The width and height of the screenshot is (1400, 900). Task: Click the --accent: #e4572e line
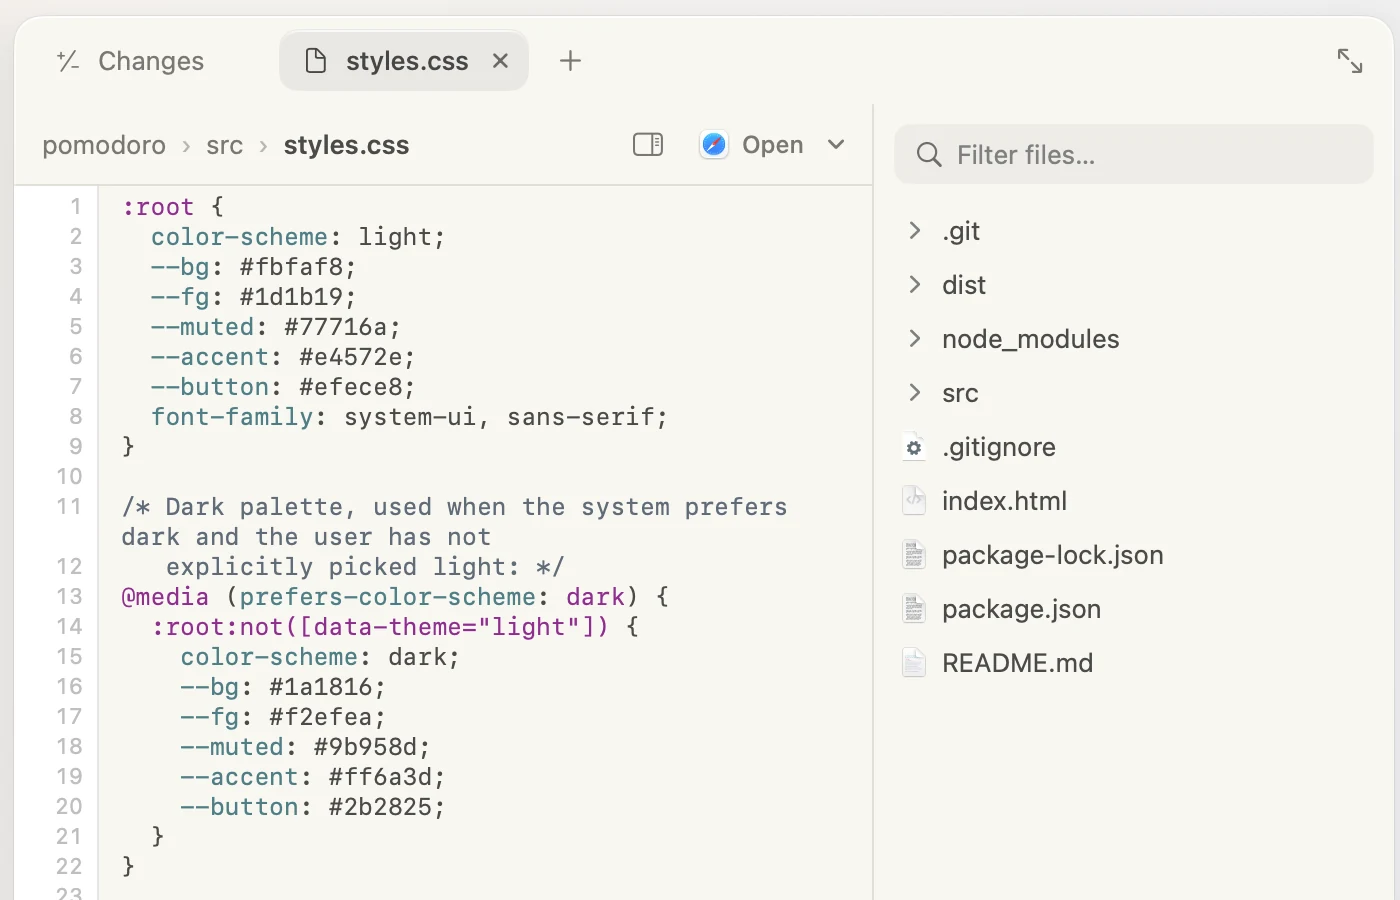(283, 357)
